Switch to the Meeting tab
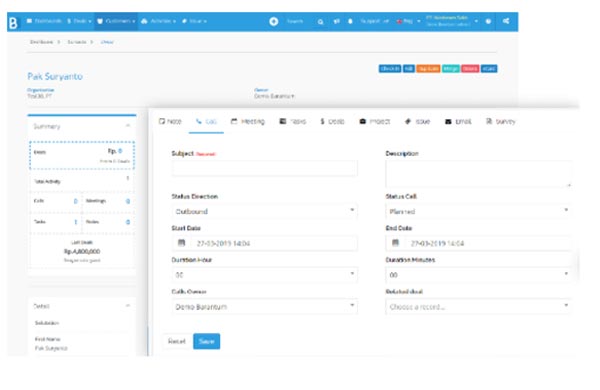The image size is (600, 390). pos(248,121)
